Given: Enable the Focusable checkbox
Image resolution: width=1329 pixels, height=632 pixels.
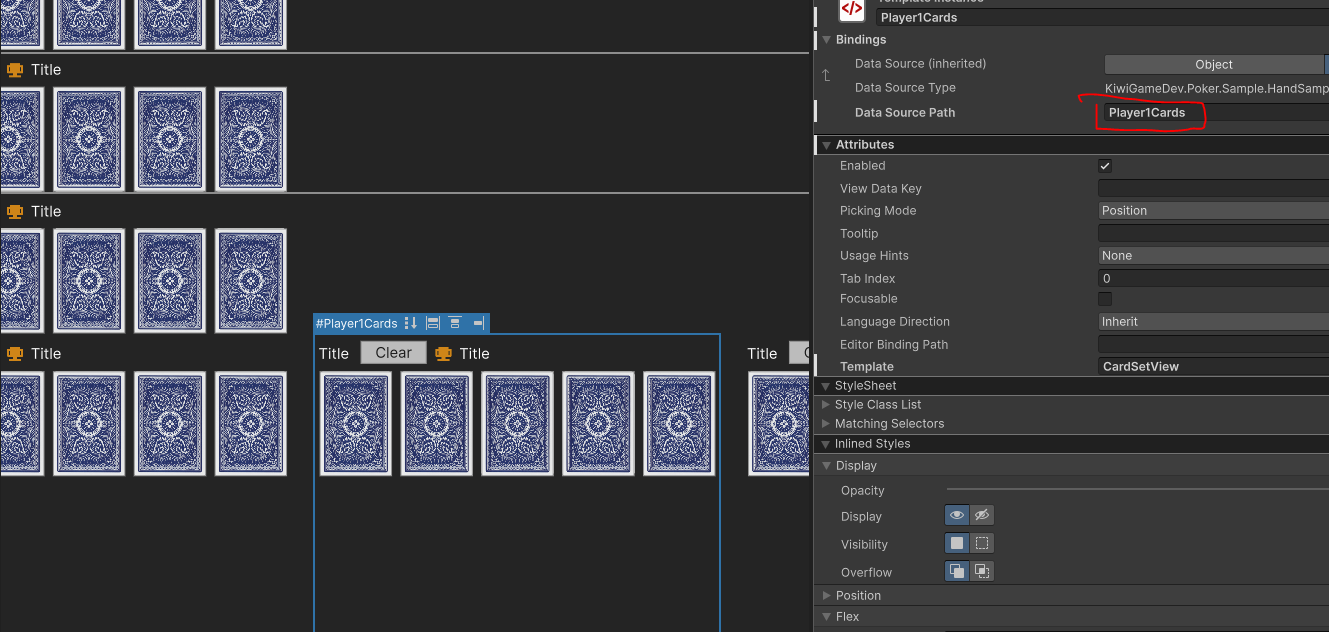Looking at the screenshot, I should point(1105,298).
